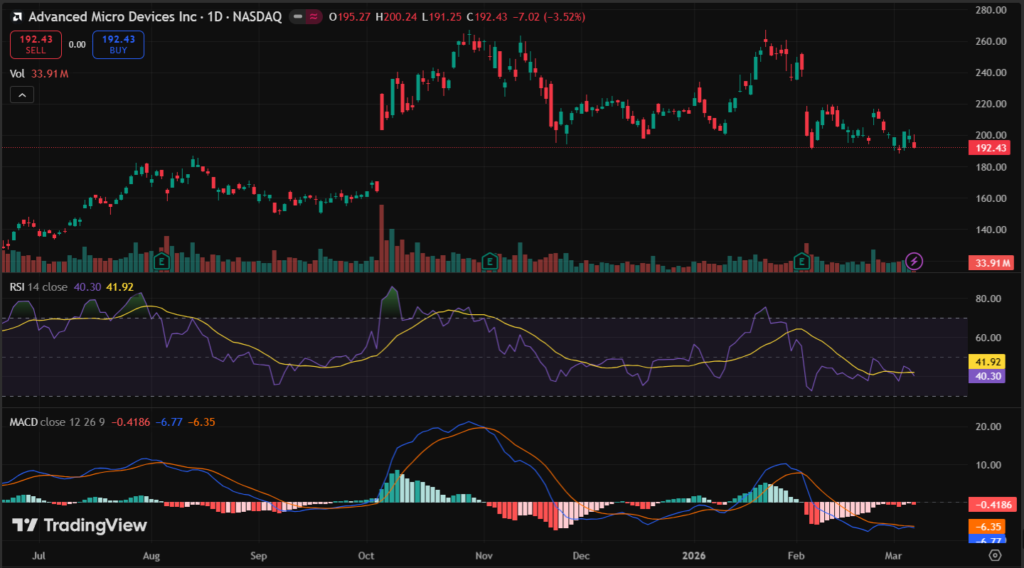Click the TradingView logo
1024x568 pixels.
point(79,526)
